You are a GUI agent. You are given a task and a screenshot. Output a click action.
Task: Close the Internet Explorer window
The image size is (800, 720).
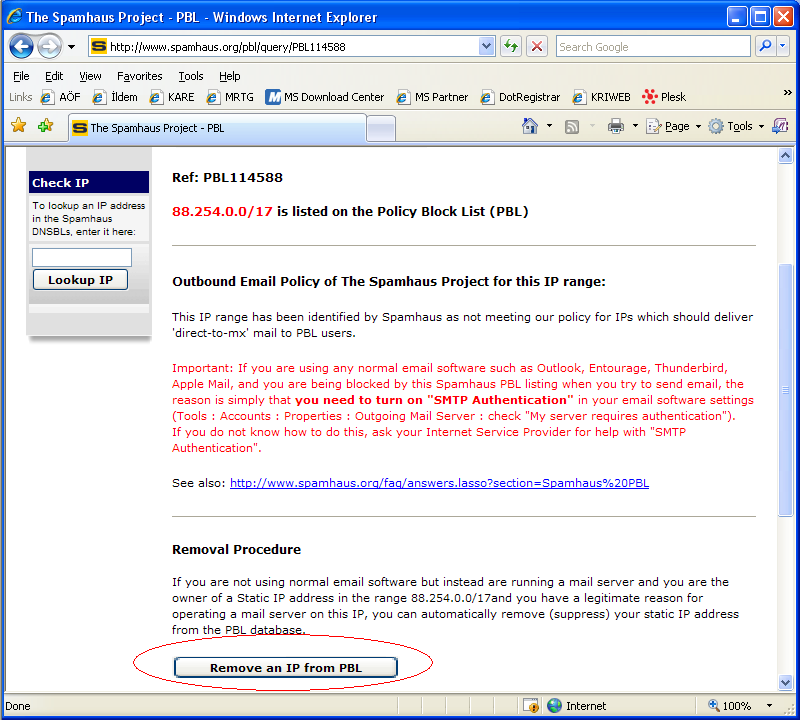click(x=783, y=17)
